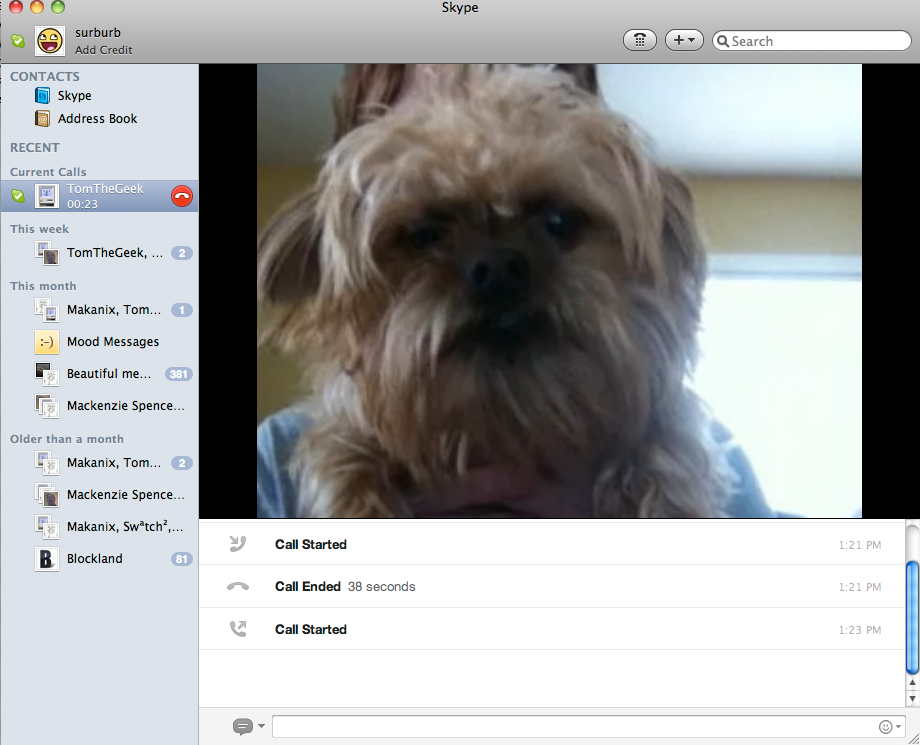Expand the add (+) dropdown menu
The width and height of the screenshot is (920, 745).
[x=685, y=40]
